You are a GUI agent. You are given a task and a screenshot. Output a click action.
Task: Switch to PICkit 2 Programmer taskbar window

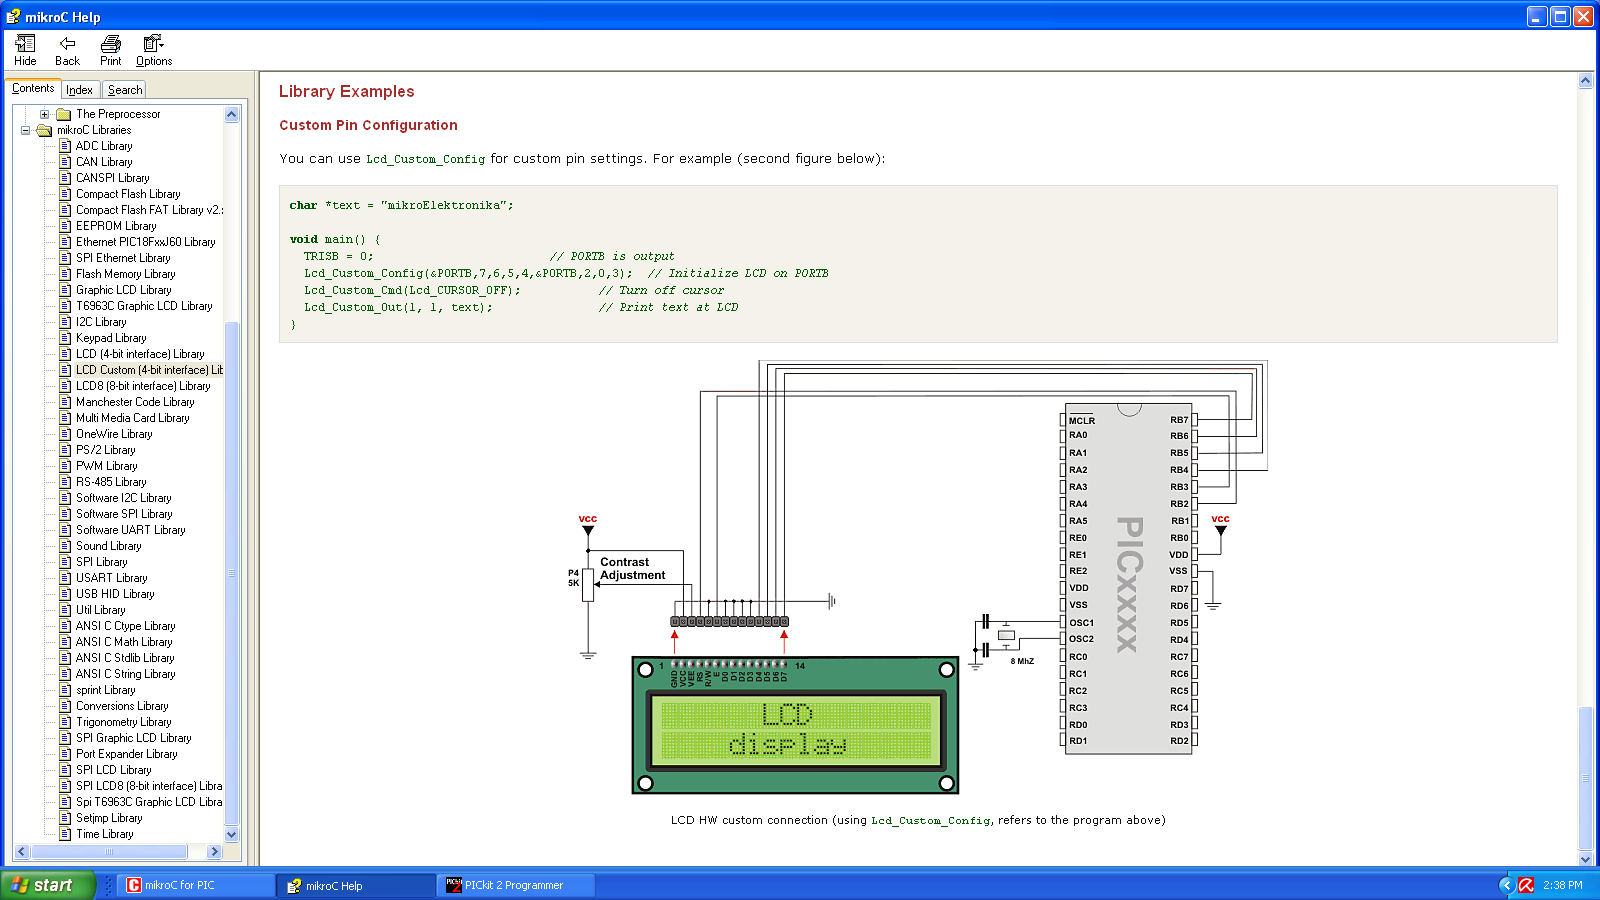pyautogui.click(x=516, y=885)
